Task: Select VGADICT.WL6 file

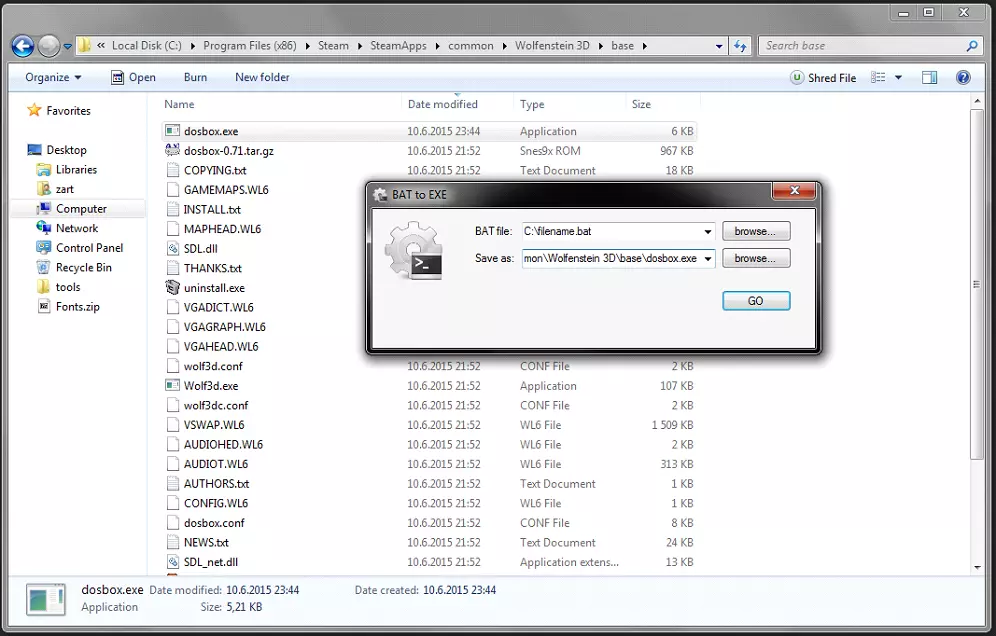Action: (219, 308)
